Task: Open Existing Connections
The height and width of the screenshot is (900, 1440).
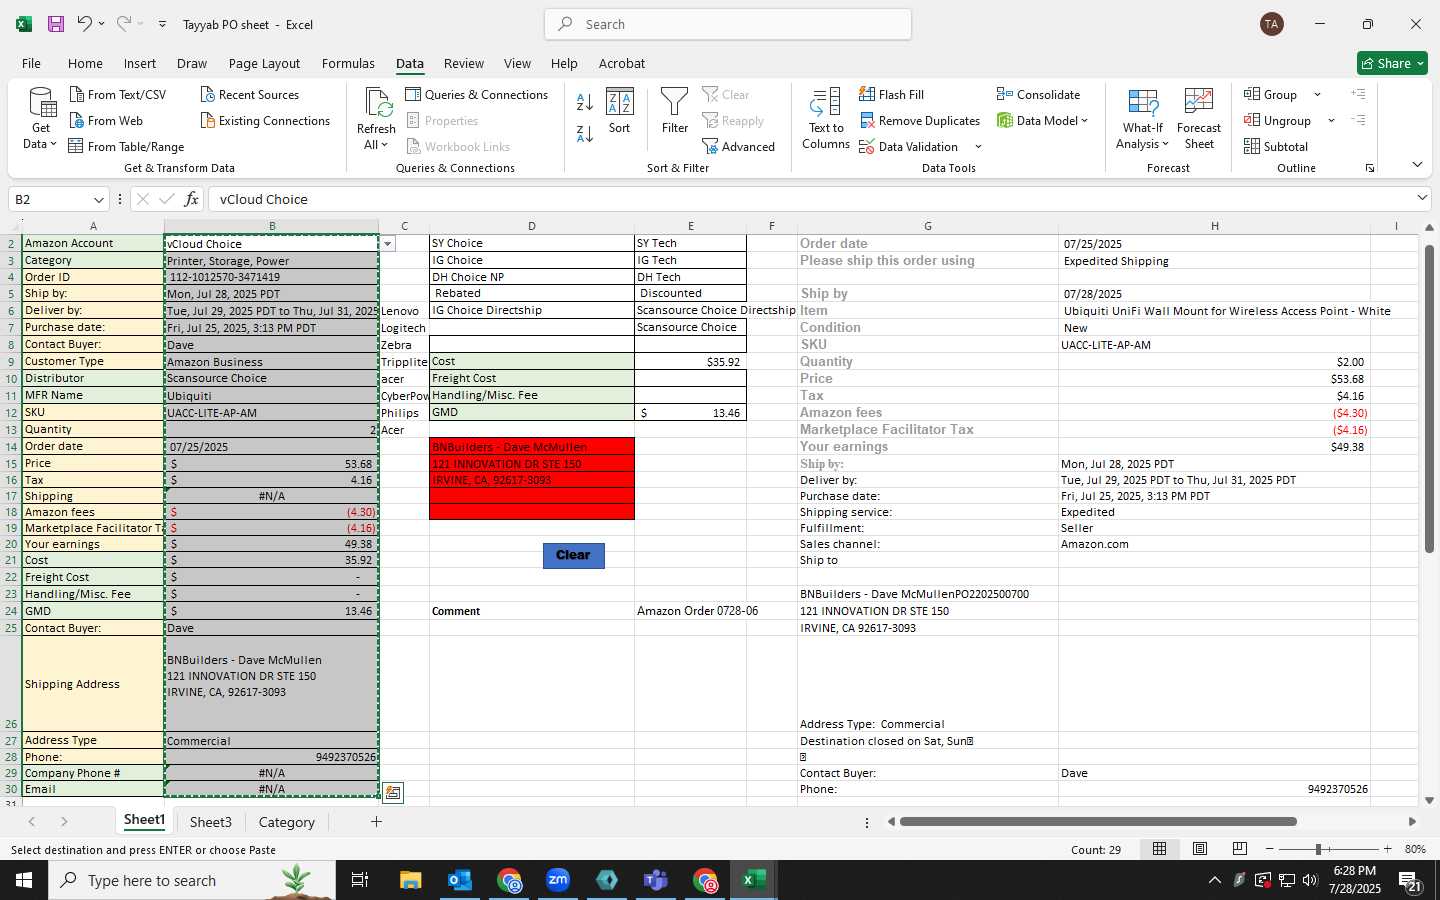Action: pyautogui.click(x=264, y=120)
